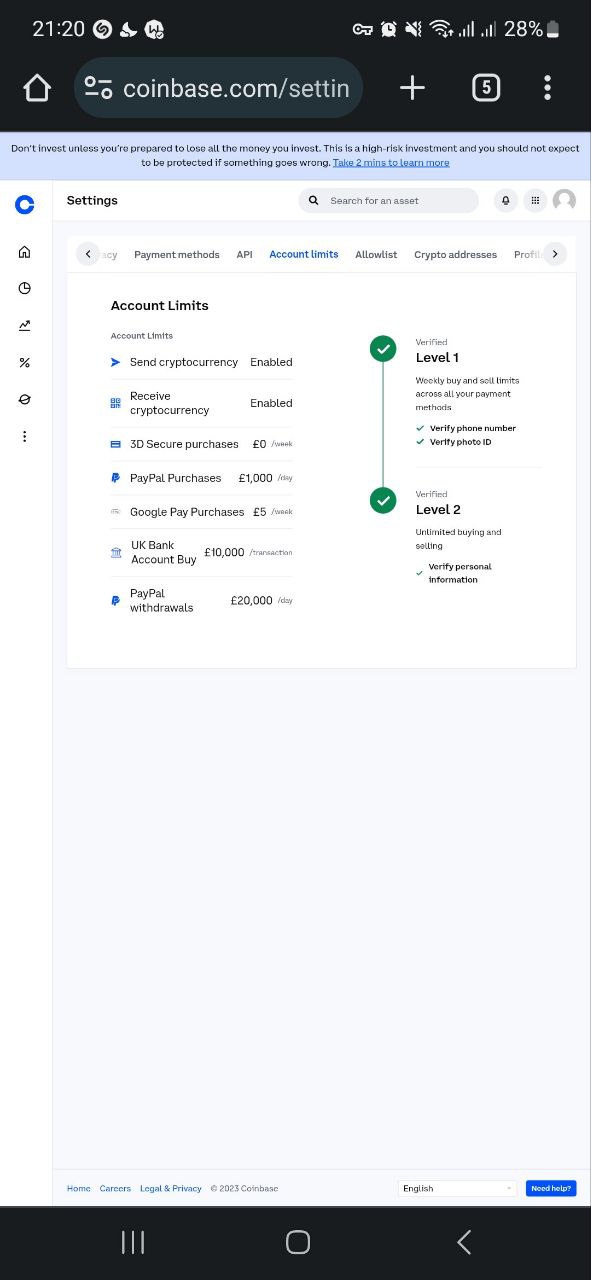
Task: Tap the site settings icon in address bar
Action: click(98, 88)
